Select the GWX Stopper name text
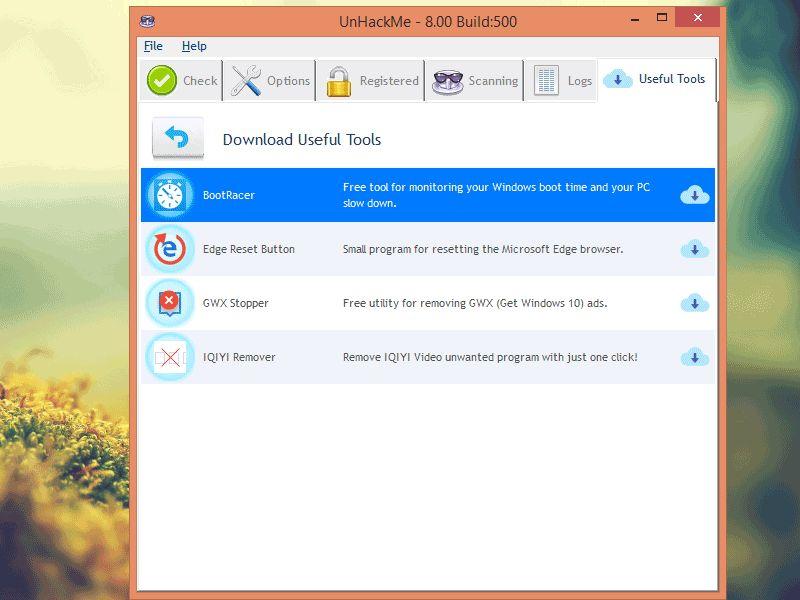Screen dimensions: 800x600 pos(235,303)
